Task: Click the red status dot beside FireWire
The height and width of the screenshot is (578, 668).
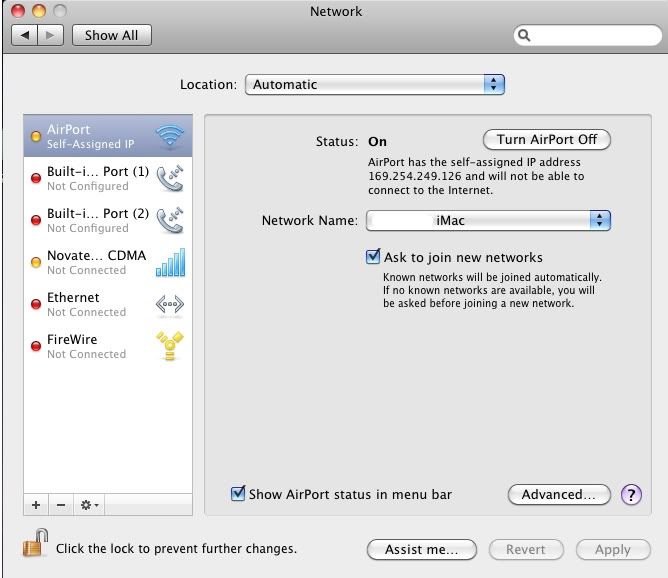Action: [36, 346]
